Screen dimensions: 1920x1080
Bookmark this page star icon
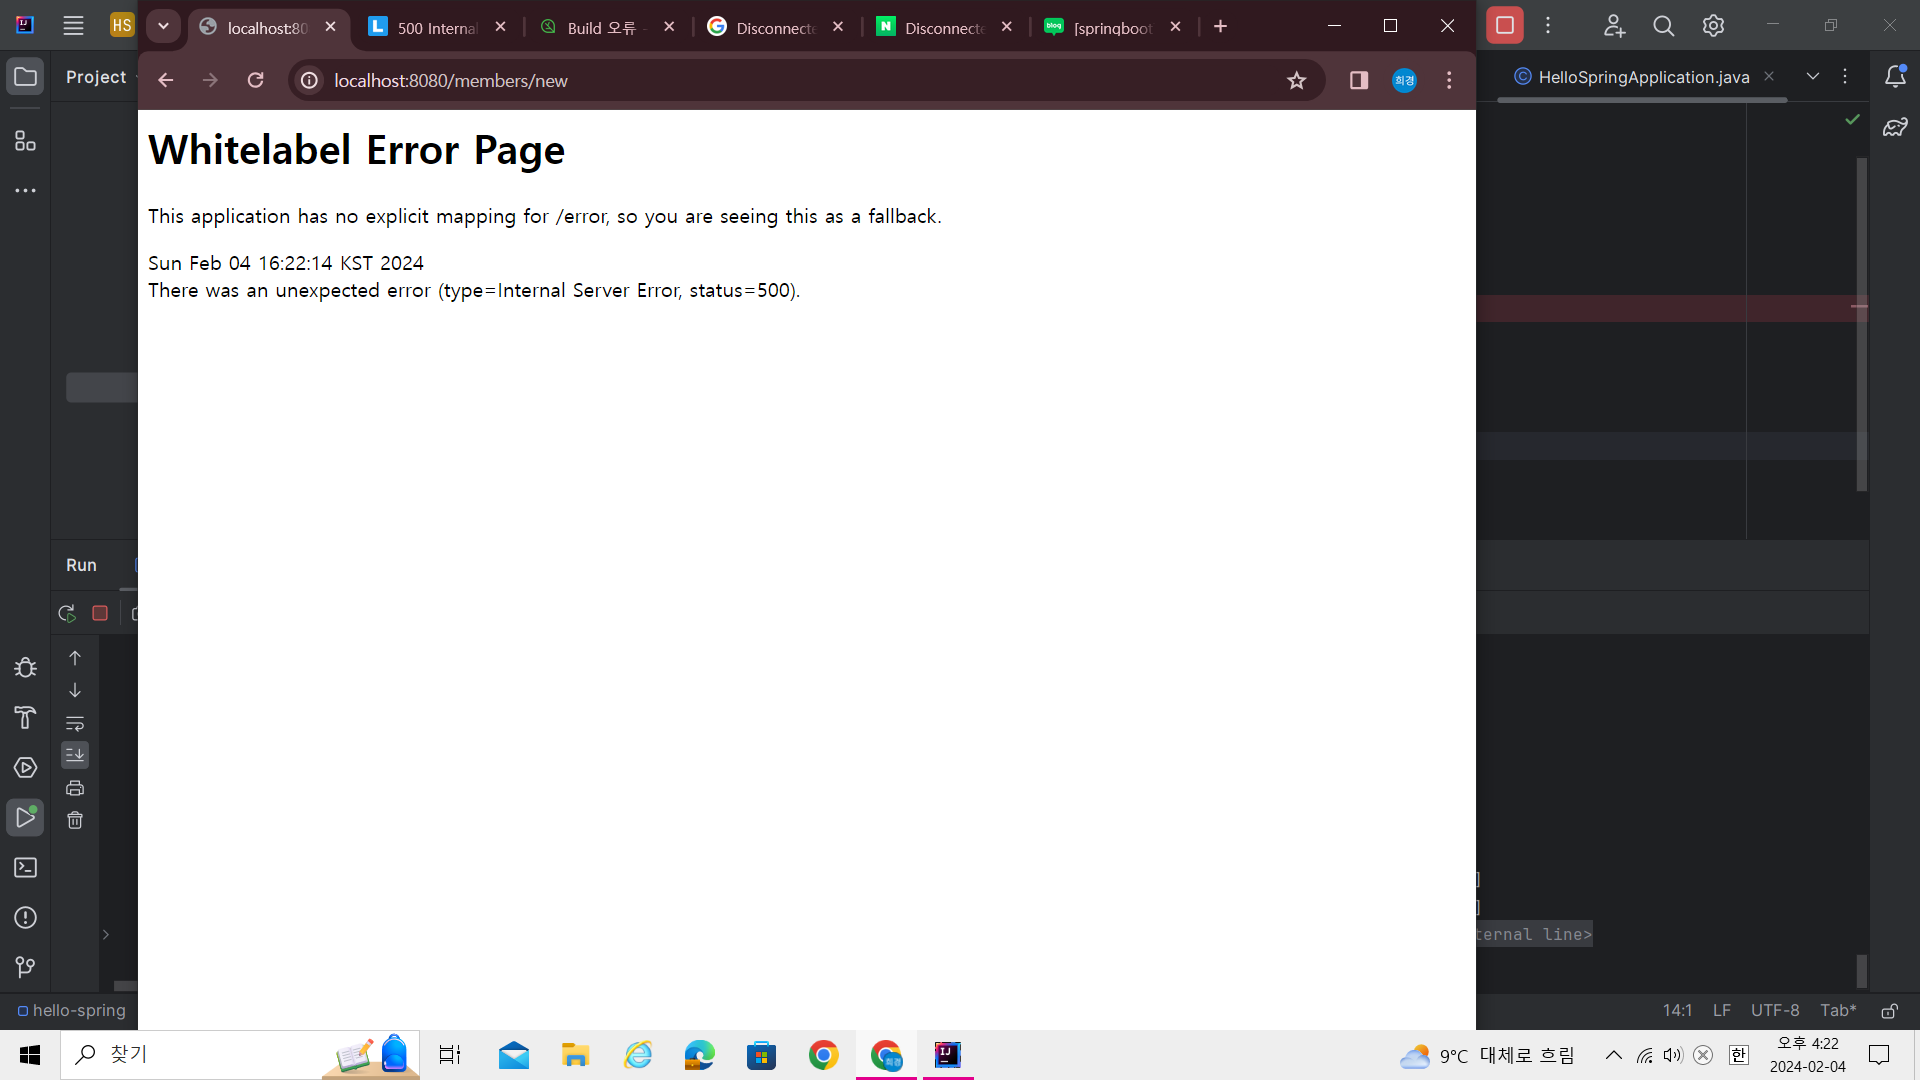click(x=1297, y=80)
